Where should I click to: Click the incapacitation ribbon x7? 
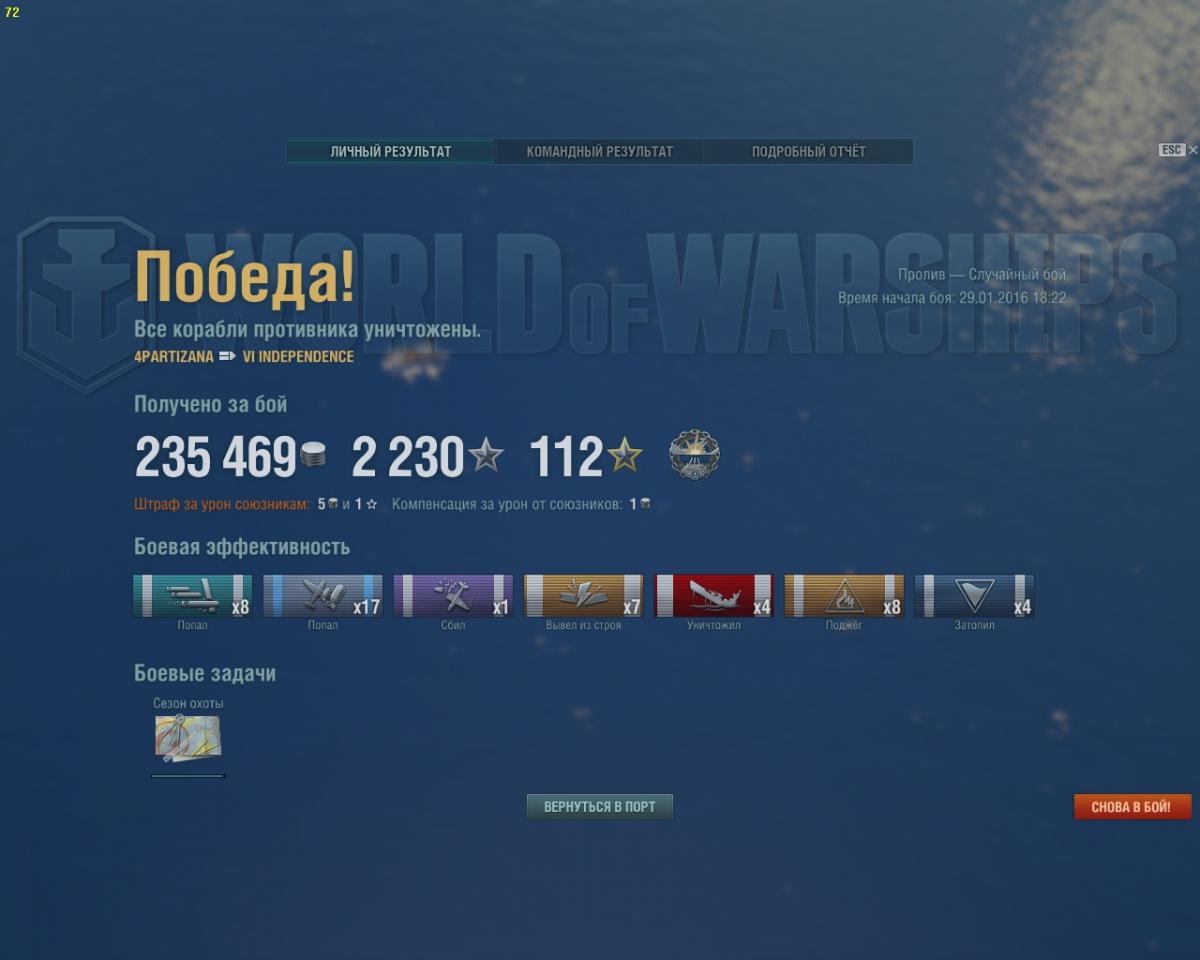click(583, 596)
